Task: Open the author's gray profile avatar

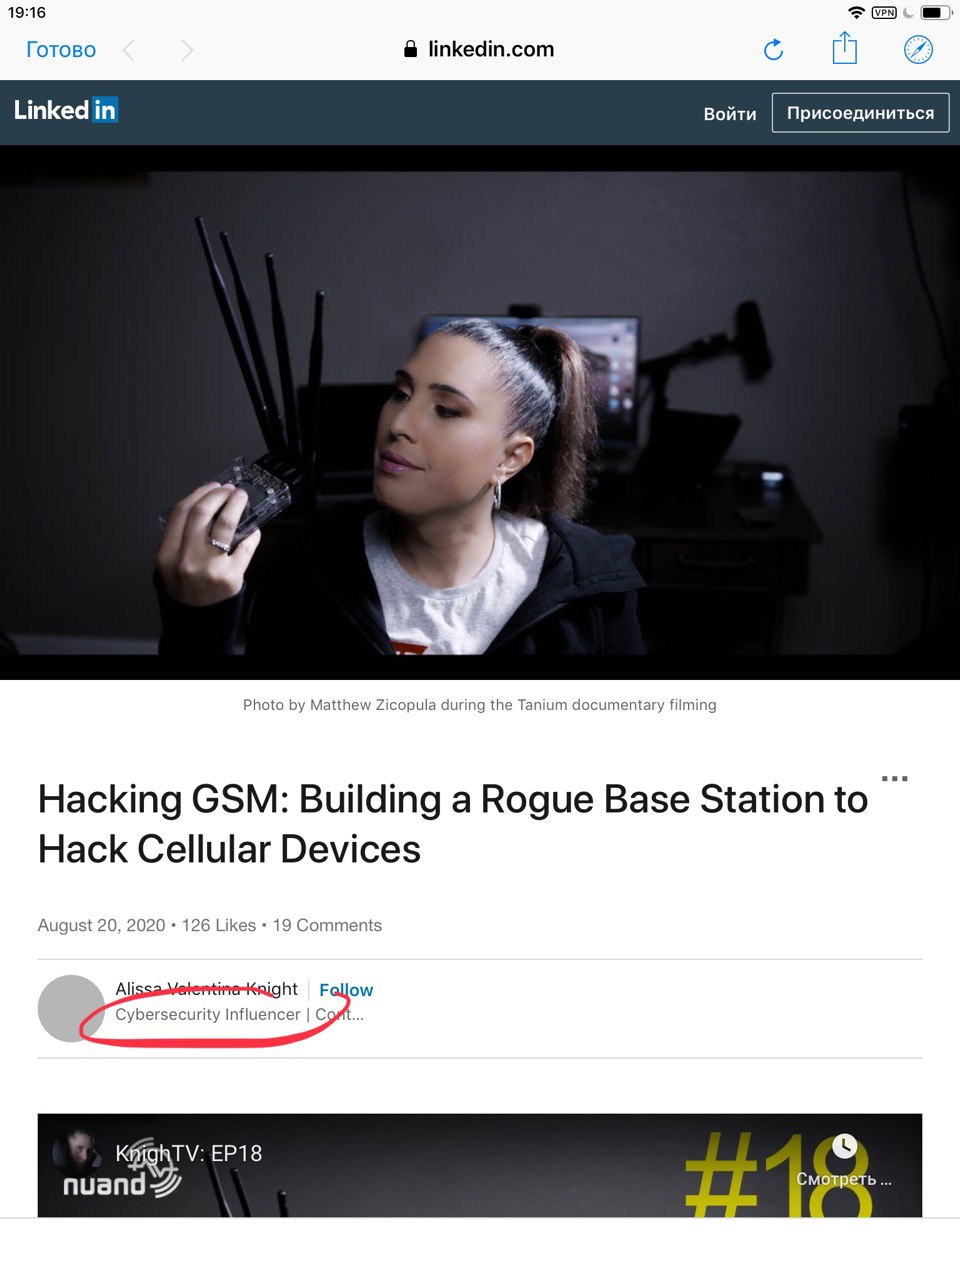Action: tap(71, 1008)
